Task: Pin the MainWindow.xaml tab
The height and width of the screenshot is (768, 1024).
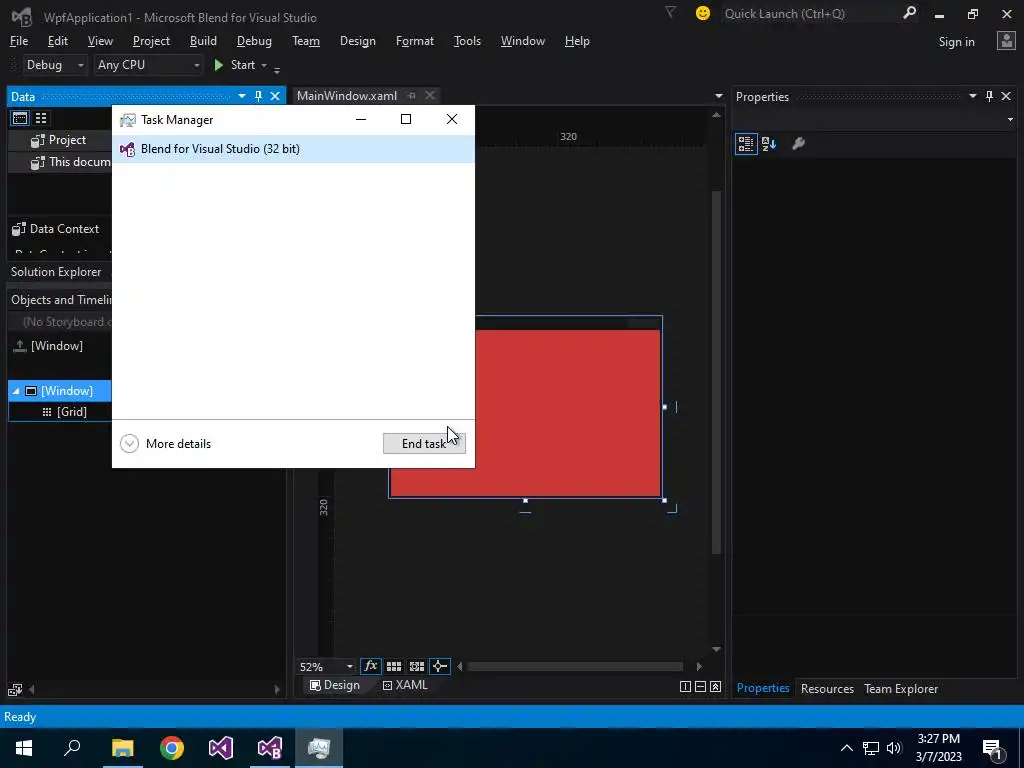Action: (411, 96)
